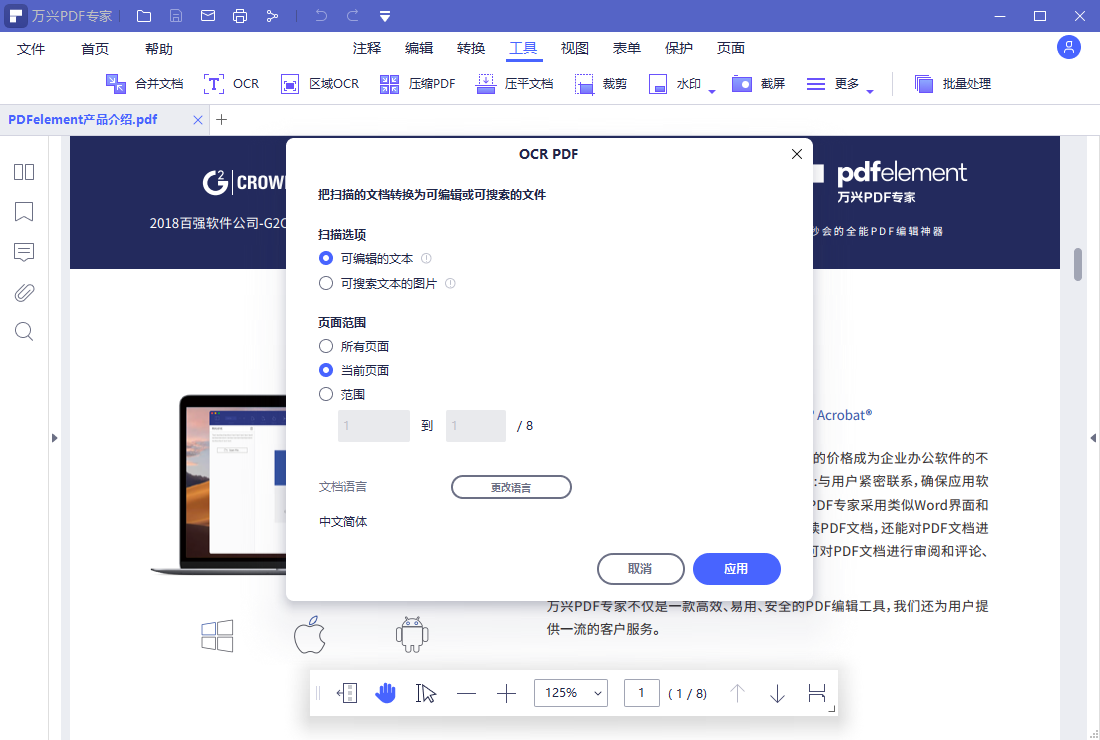The width and height of the screenshot is (1100, 740).
Task: Click the user account avatar icon
Action: (1068, 47)
